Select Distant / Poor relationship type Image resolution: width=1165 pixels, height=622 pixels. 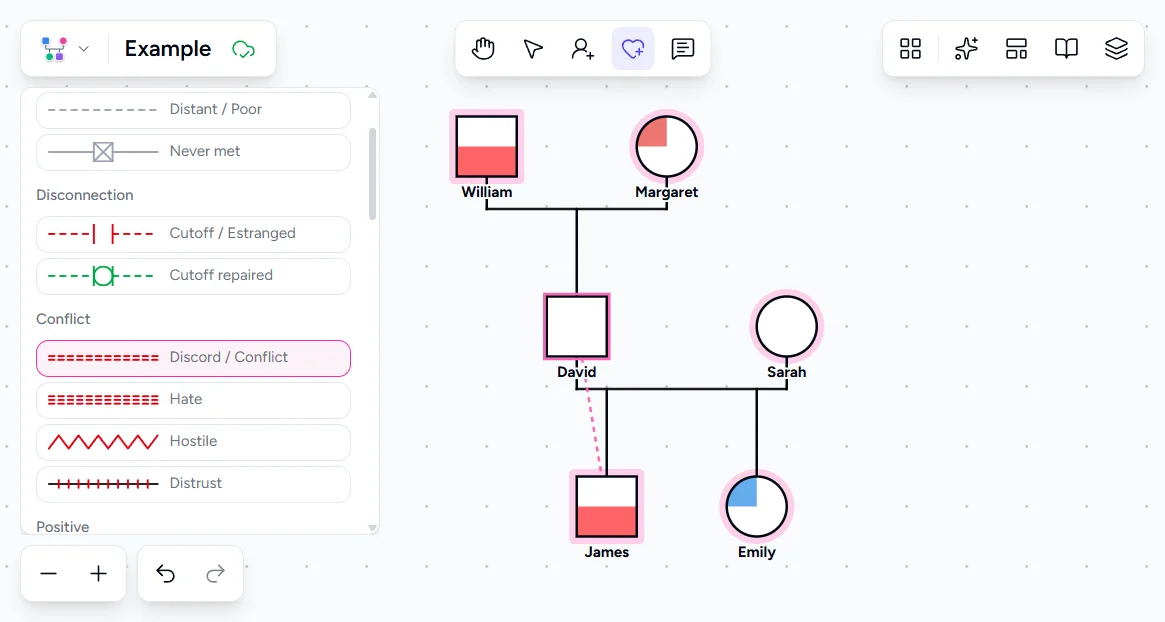(193, 110)
